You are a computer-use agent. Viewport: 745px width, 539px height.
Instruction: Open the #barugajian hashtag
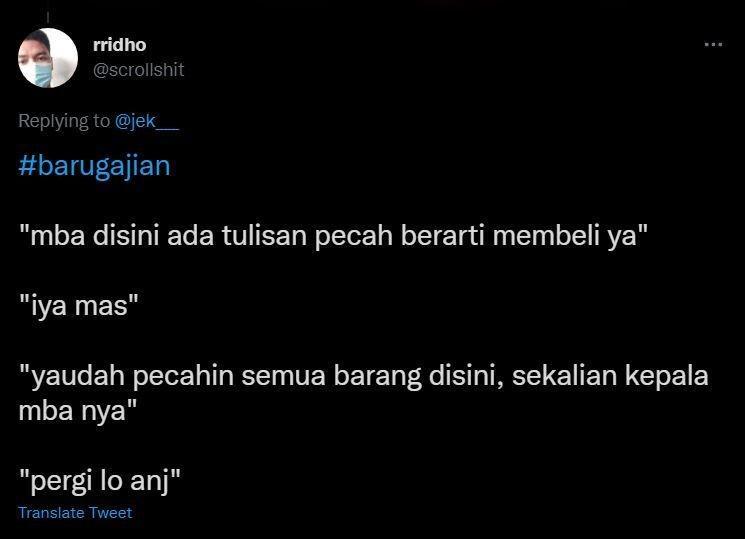(x=94, y=166)
